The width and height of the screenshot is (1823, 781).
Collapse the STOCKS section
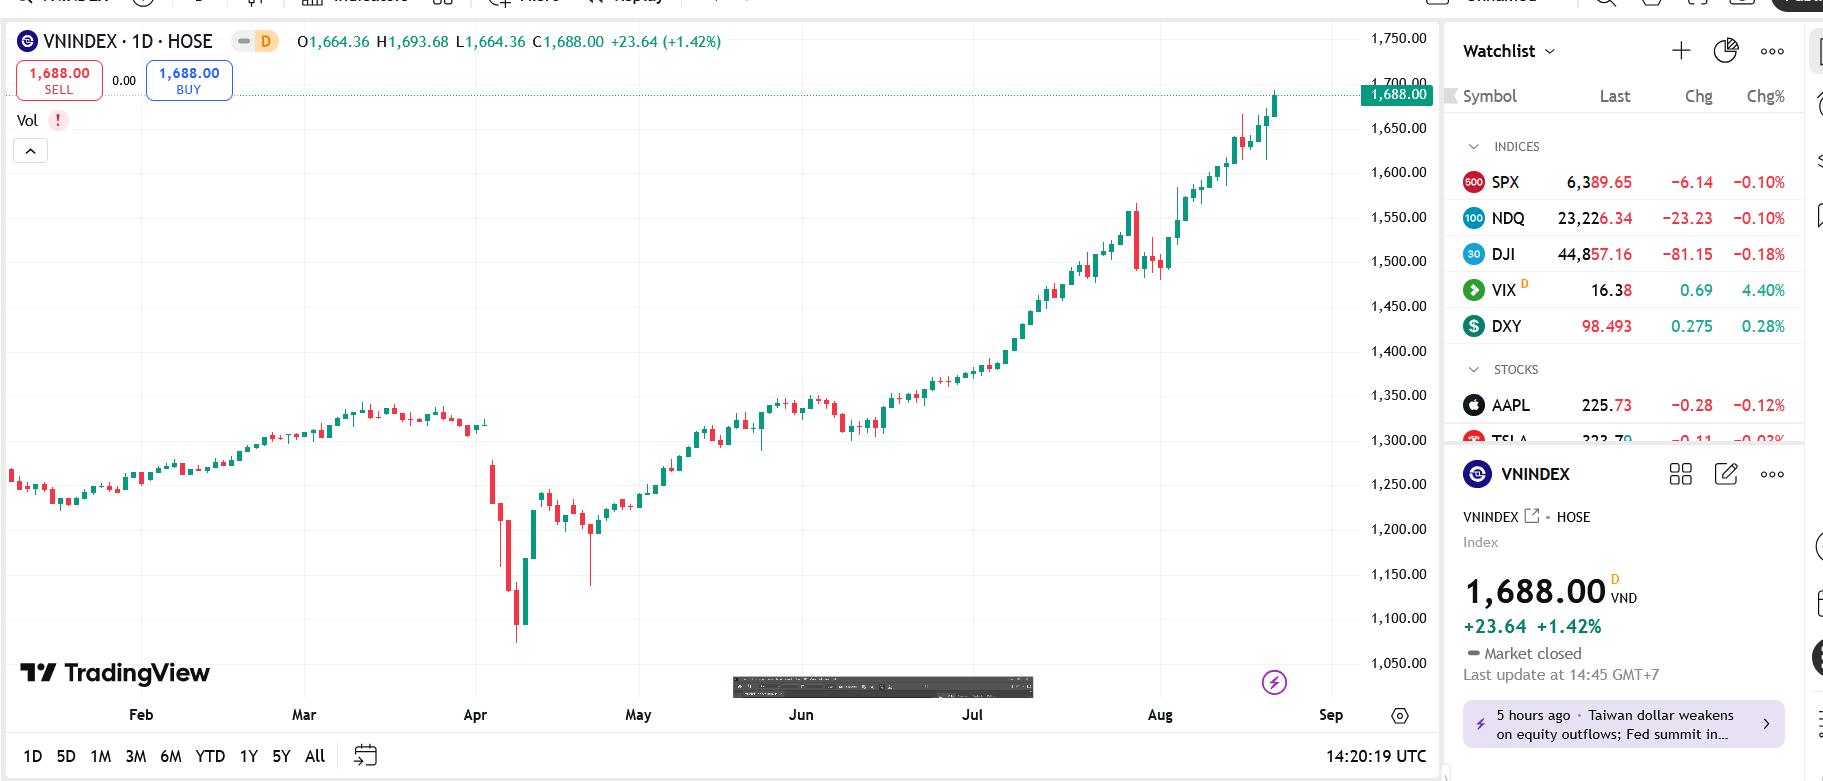click(1473, 369)
